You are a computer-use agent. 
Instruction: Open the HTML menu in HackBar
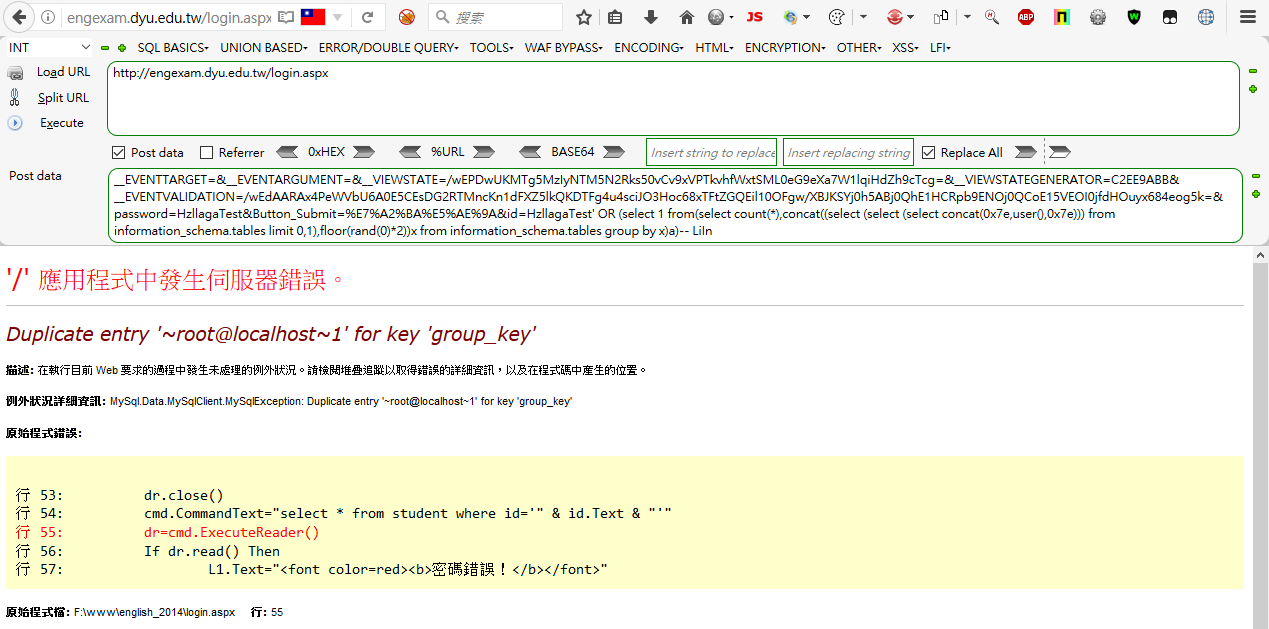(x=715, y=48)
